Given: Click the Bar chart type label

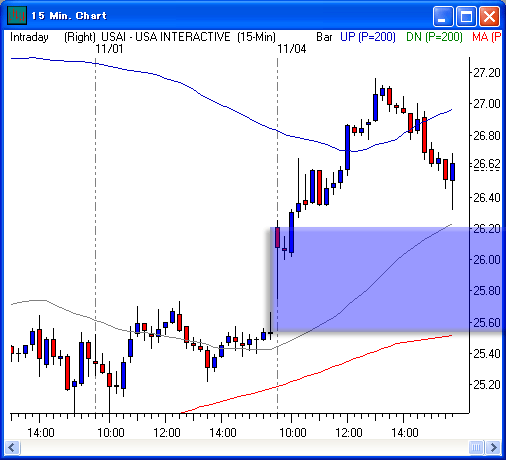Looking at the screenshot, I should (x=324, y=37).
